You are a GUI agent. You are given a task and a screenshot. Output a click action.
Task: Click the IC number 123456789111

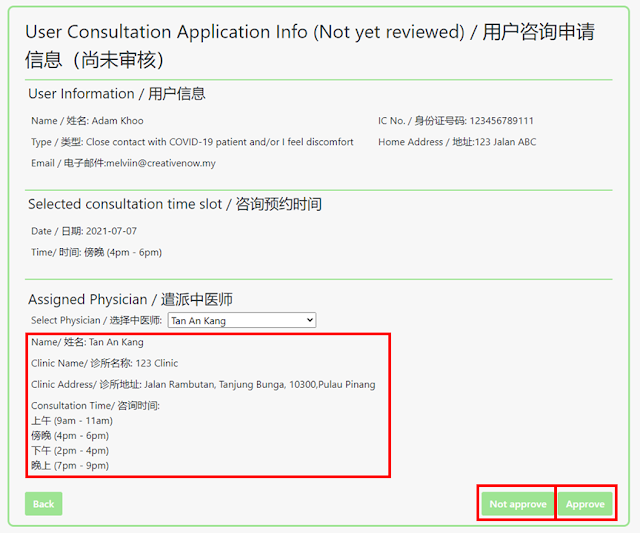click(501, 121)
